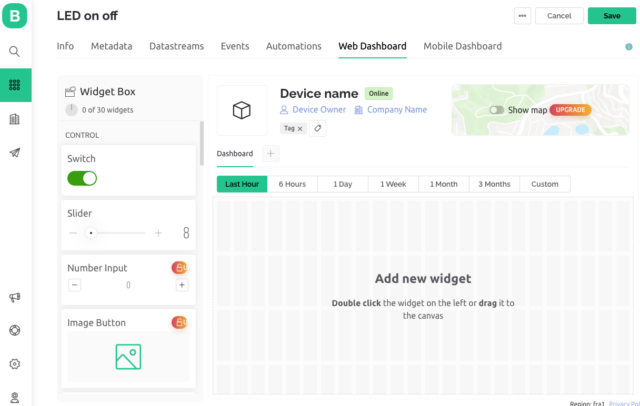Select the 1 Week time range
Image resolution: width=640 pixels, height=406 pixels.
[393, 184]
